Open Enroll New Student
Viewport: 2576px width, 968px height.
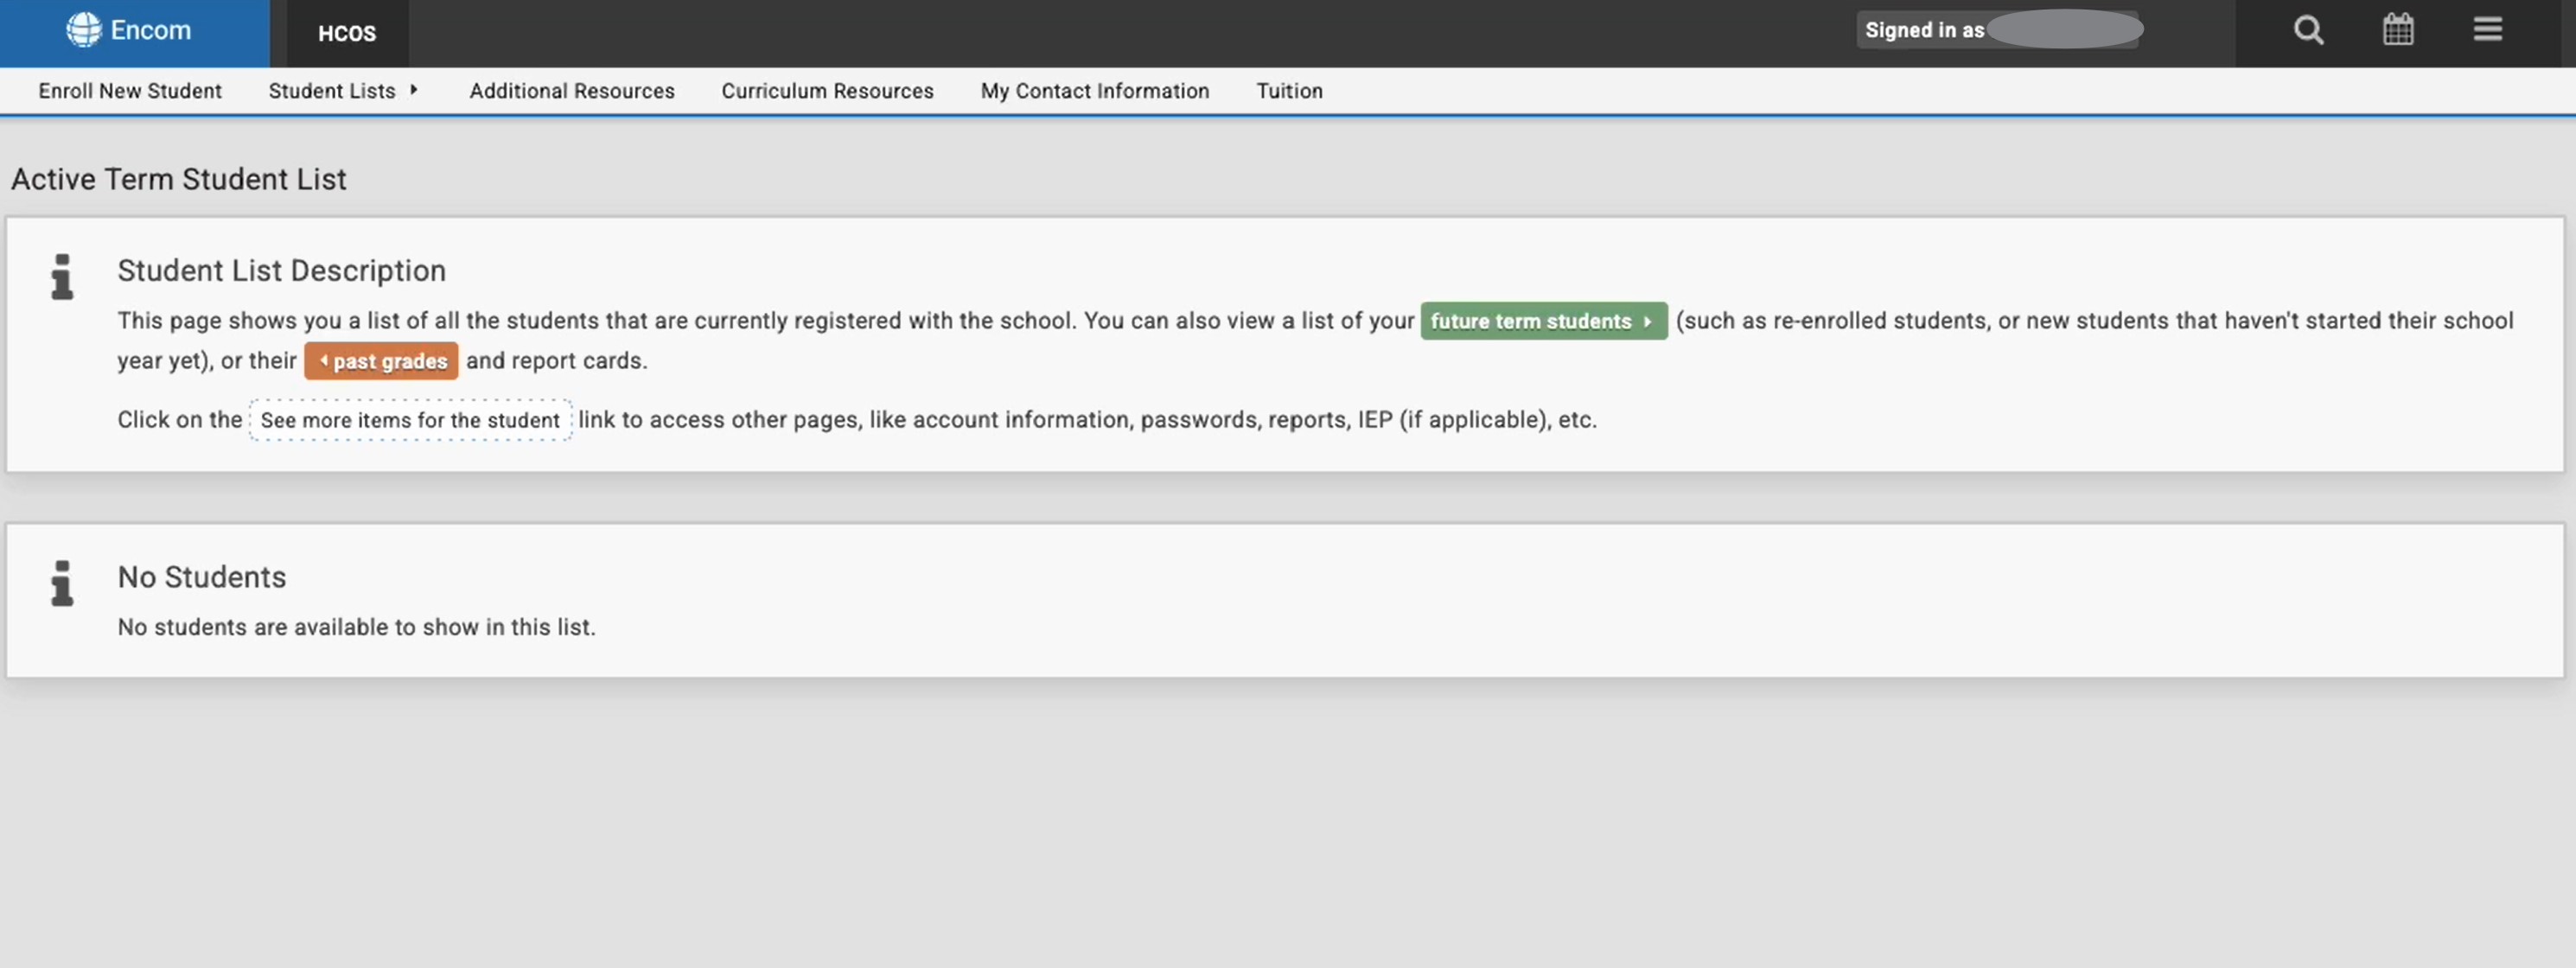(130, 91)
